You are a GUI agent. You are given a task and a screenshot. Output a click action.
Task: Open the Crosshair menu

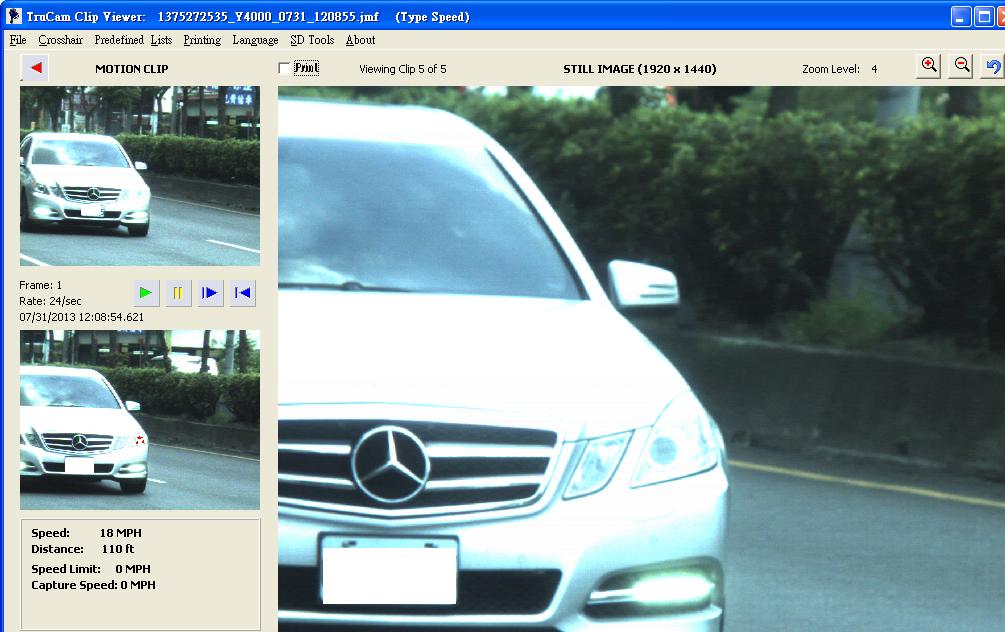coord(60,40)
